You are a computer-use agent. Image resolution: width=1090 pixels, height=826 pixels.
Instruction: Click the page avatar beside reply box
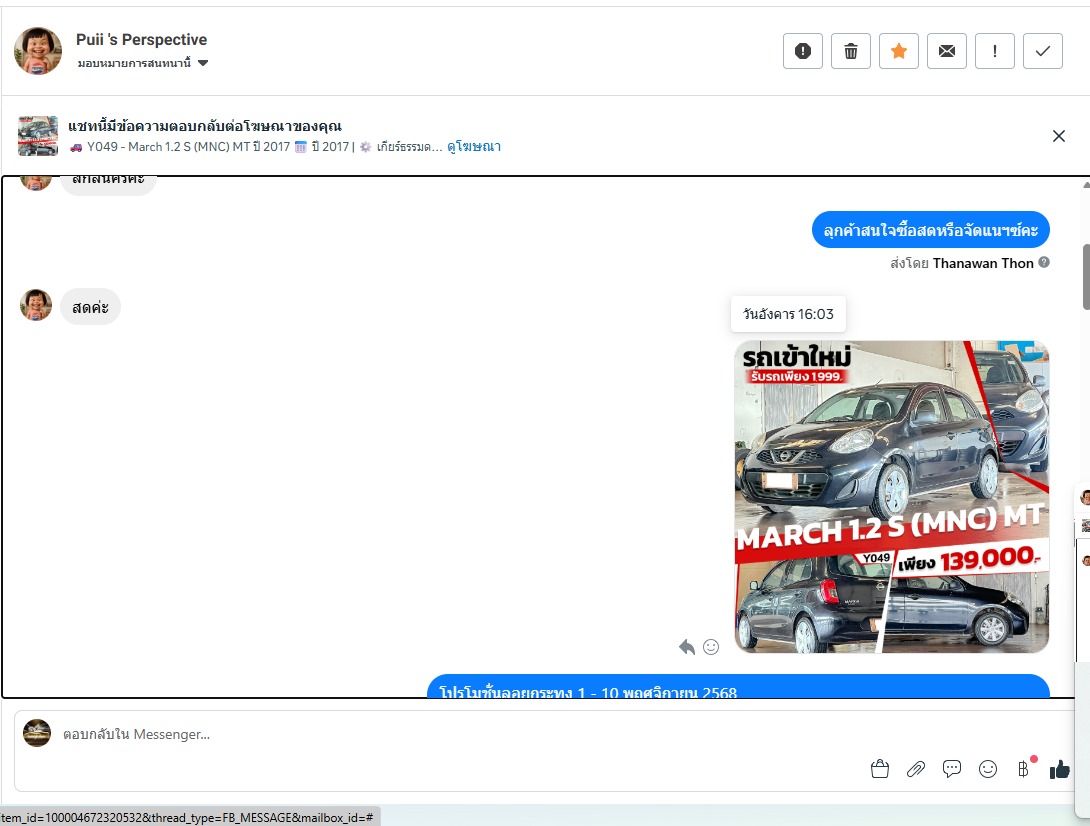pyautogui.click(x=37, y=733)
